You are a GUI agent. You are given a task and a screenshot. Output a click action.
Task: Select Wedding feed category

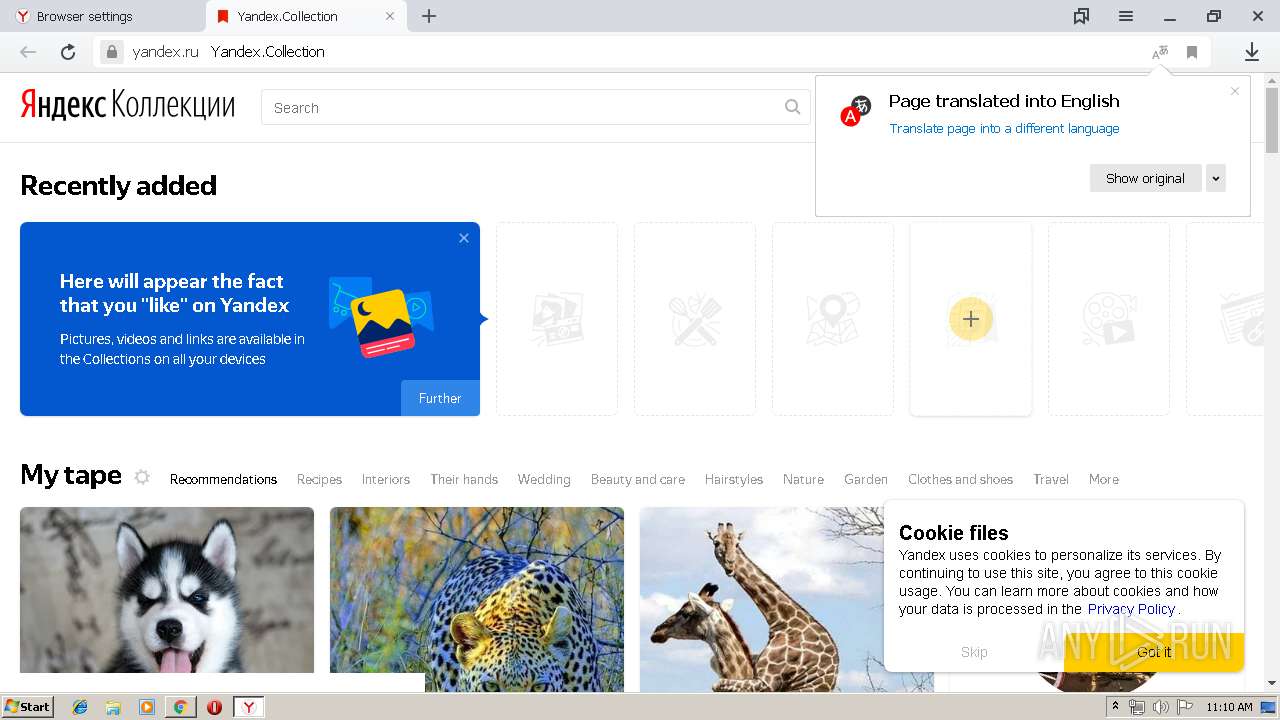pos(544,479)
